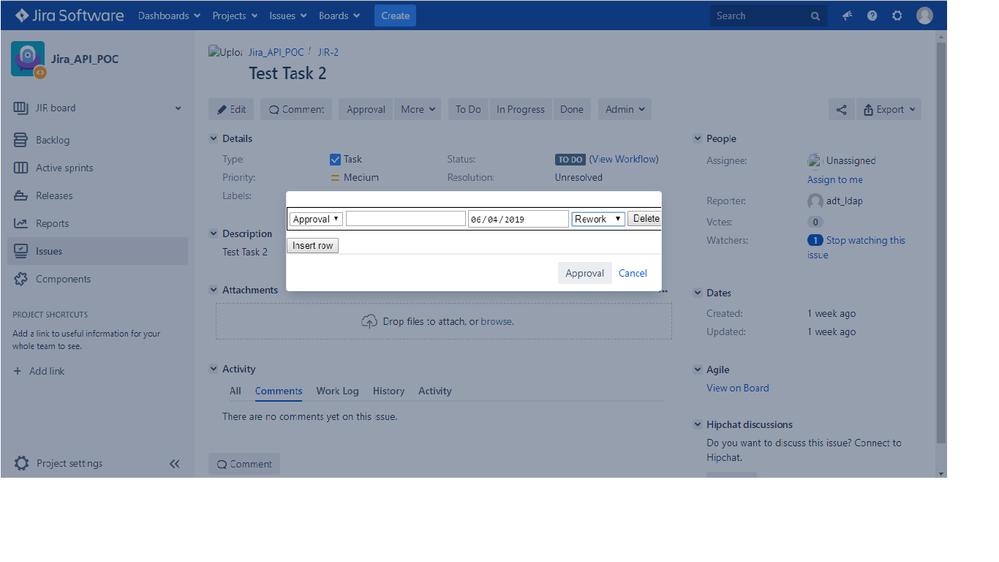Click the Insert row button
Screen dimensions: 999x562
pyautogui.click(x=312, y=245)
